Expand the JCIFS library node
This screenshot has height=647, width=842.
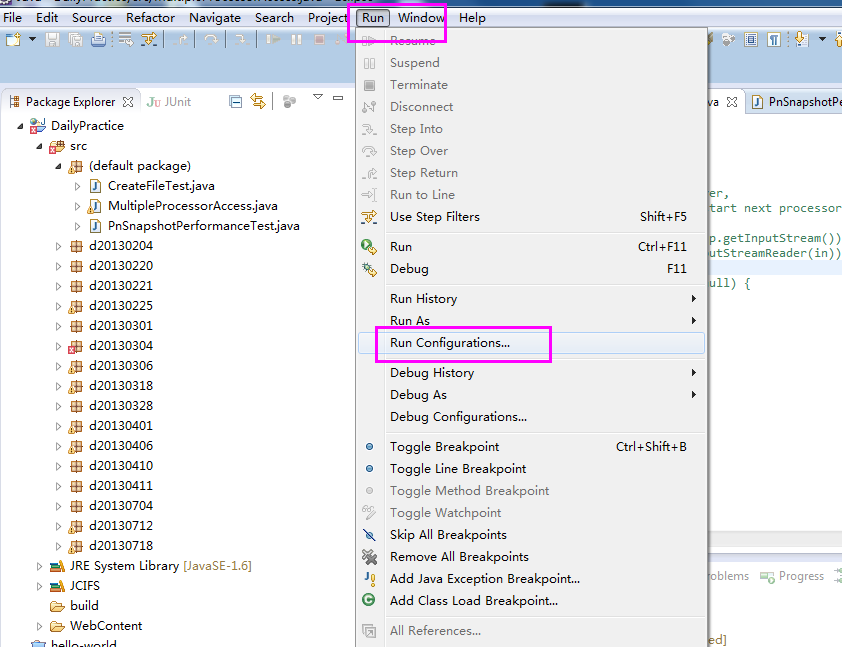[x=39, y=586]
